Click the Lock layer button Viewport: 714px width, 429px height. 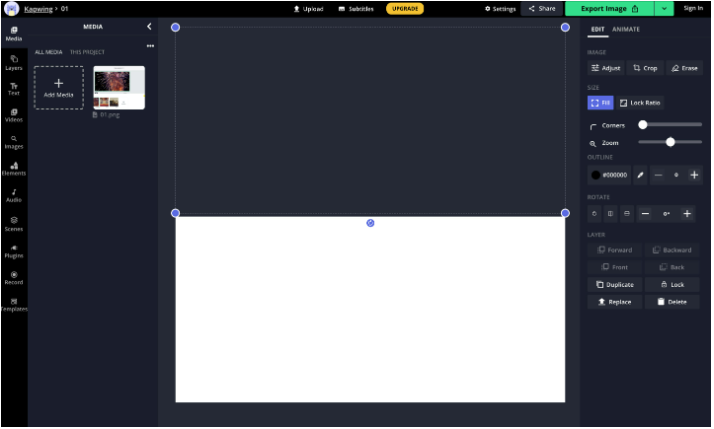click(672, 285)
